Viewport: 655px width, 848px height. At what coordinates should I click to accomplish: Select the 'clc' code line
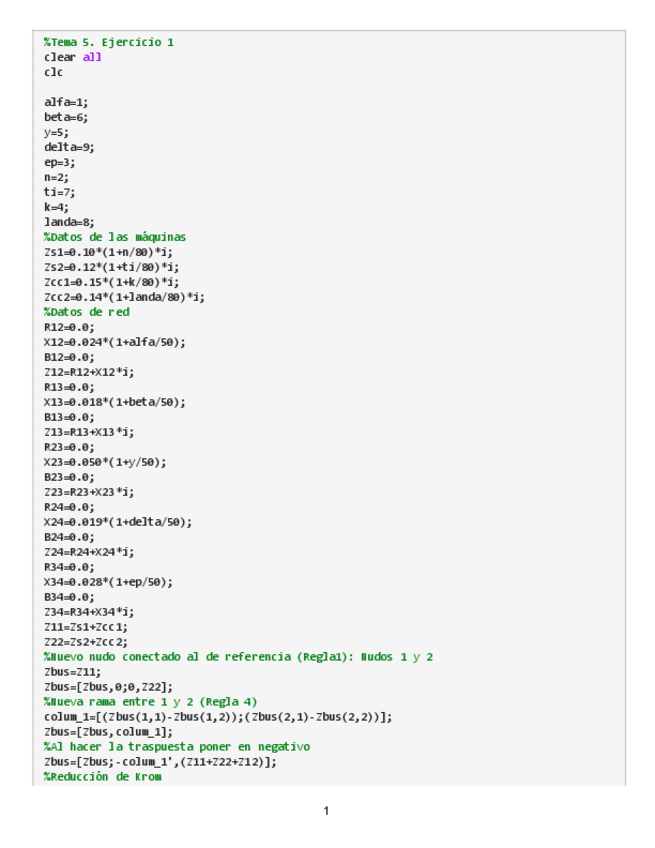click(x=53, y=72)
